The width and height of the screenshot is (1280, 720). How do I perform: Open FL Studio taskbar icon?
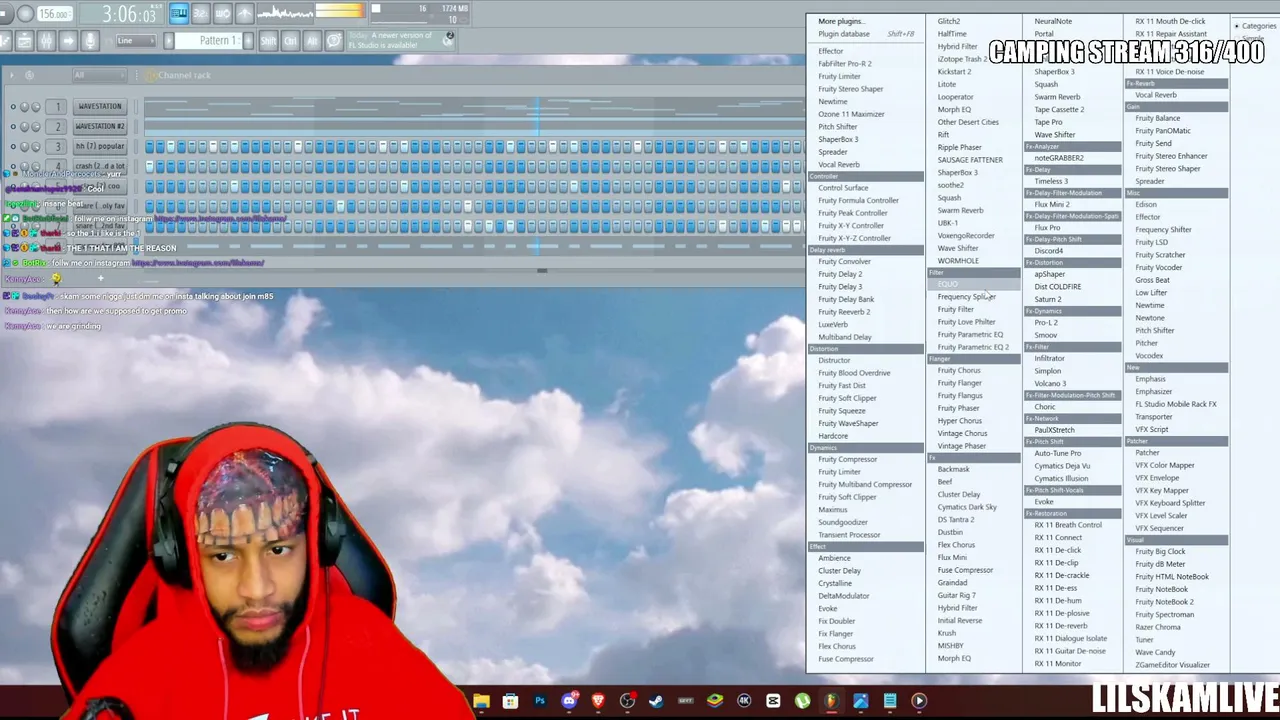831,701
